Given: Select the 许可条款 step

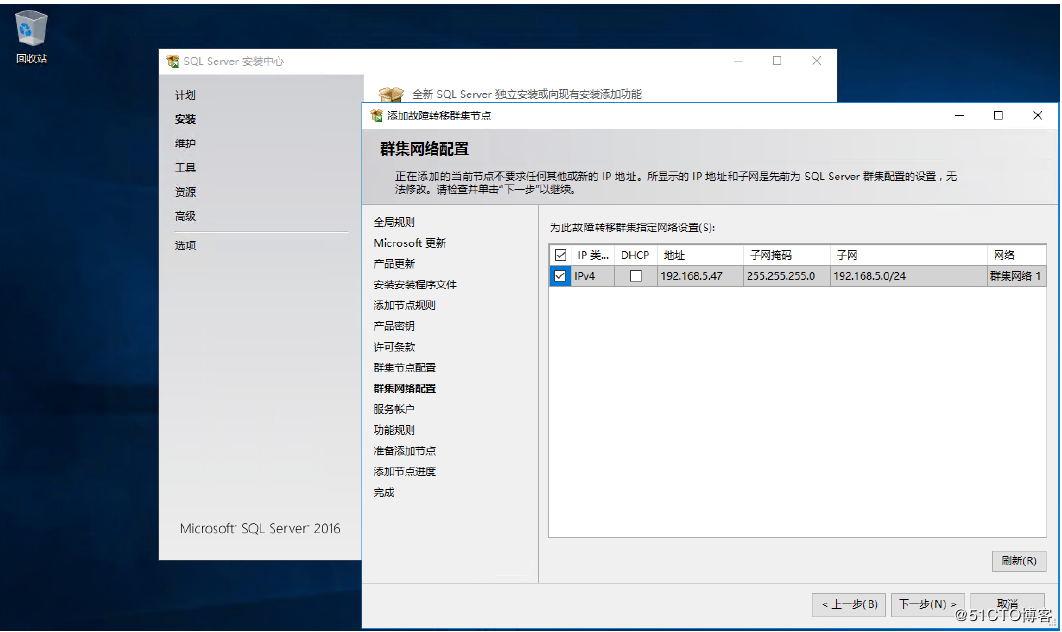Looking at the screenshot, I should pos(394,346).
